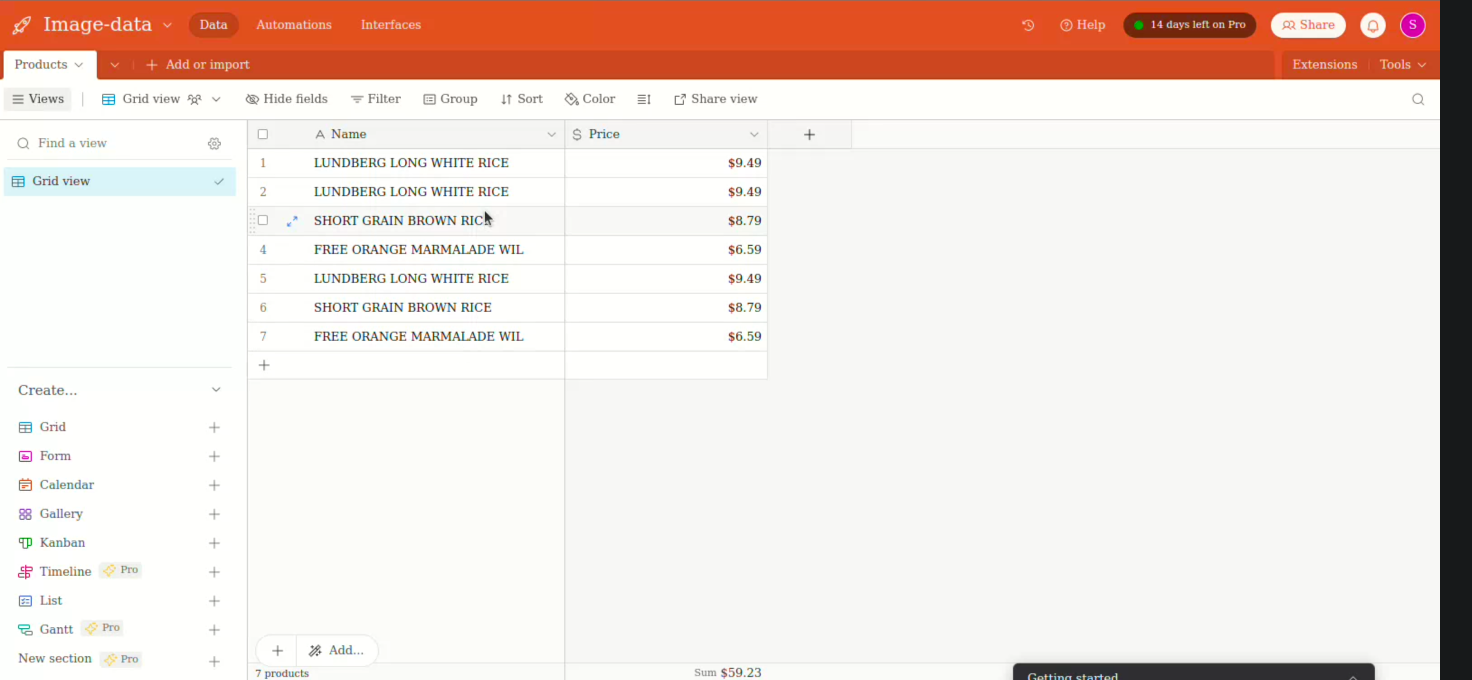Toggle the select all rows checkbox
This screenshot has width=1472, height=680.
coord(263,134)
